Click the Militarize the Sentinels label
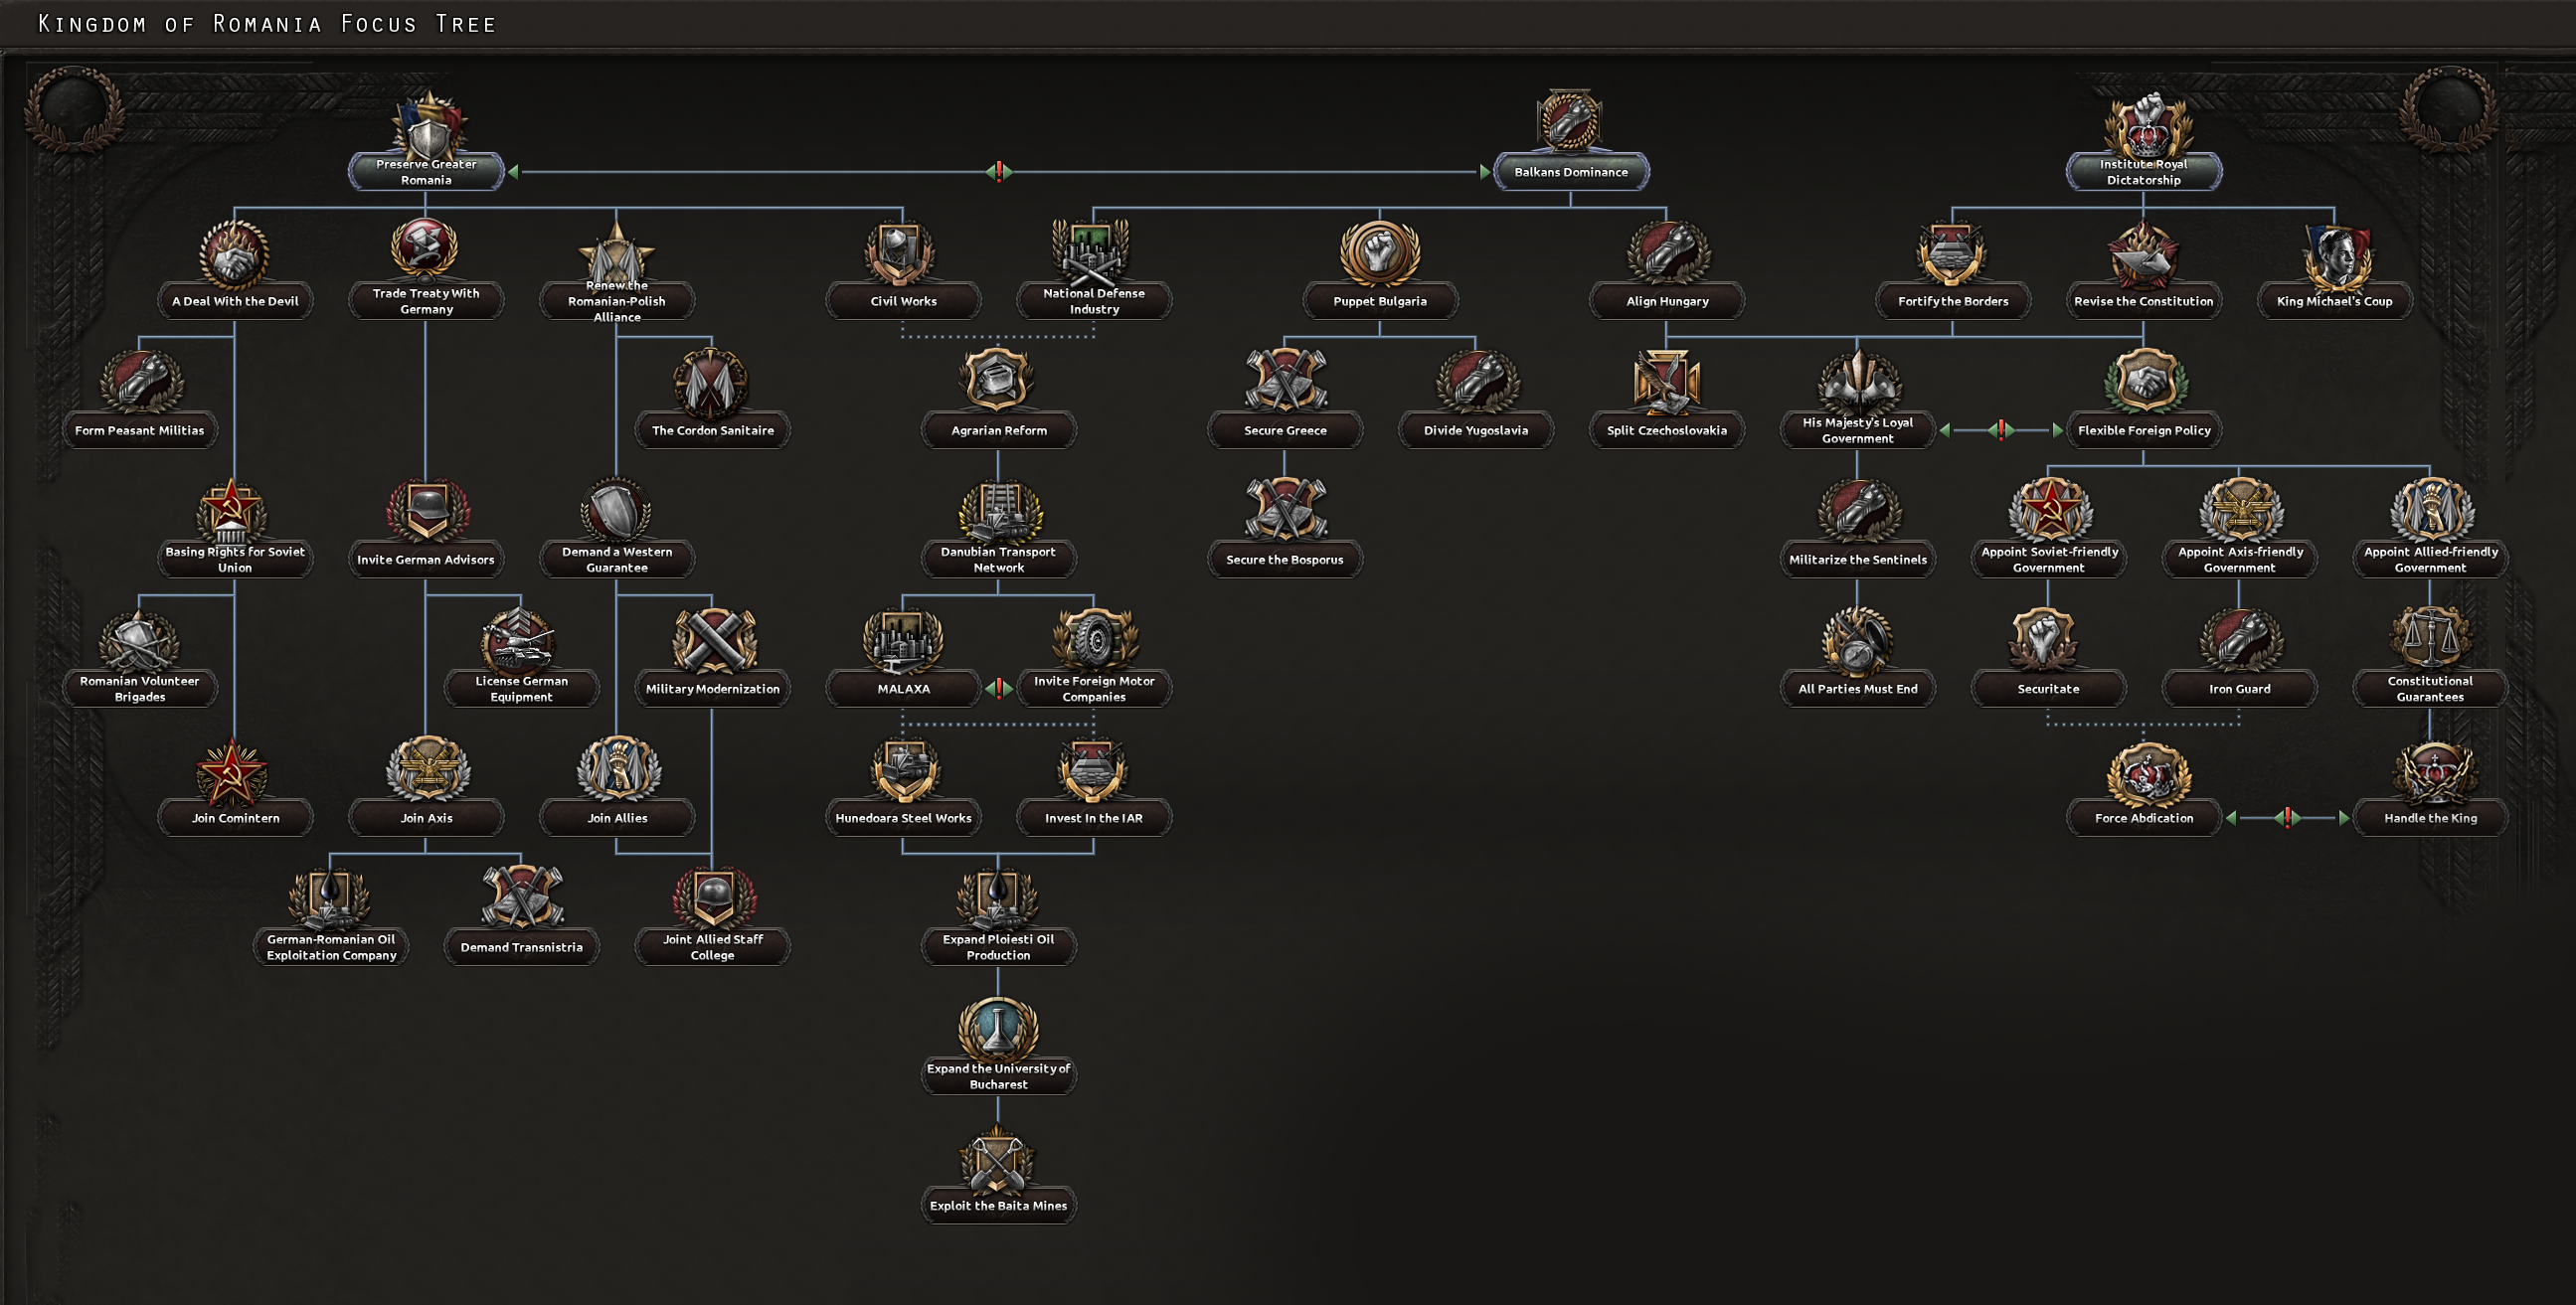Viewport: 2576px width, 1305px height. tap(1857, 559)
